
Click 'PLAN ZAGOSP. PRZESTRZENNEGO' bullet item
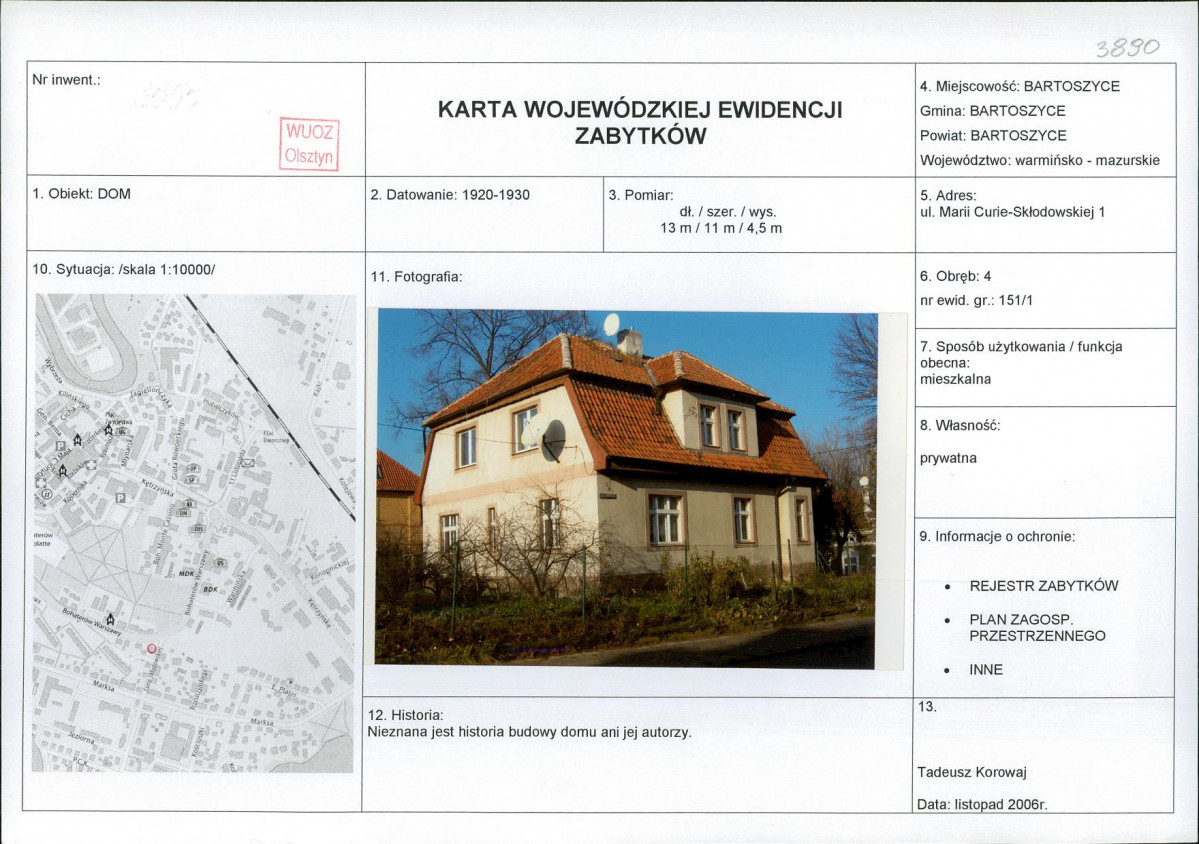(x=1037, y=628)
